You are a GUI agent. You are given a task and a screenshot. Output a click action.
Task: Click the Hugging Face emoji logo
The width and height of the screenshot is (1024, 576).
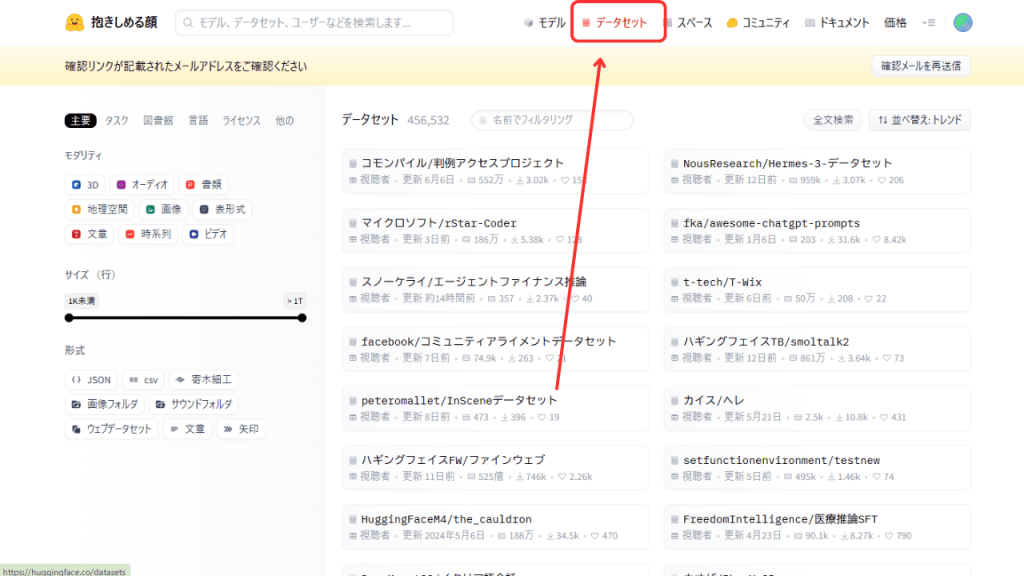coord(74,23)
